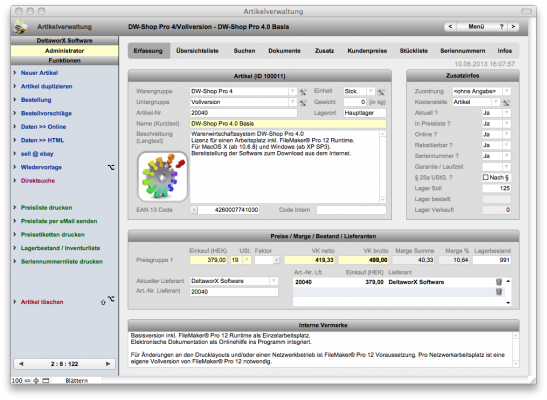This screenshot has width=547, height=400.
Task: Open the Rabattierbar dropdown
Action: (x=507, y=145)
